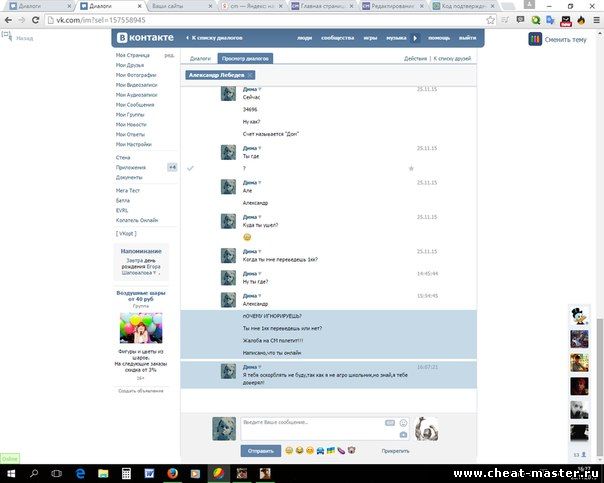
Task: Open Word from taskbar
Action: (x=149, y=473)
